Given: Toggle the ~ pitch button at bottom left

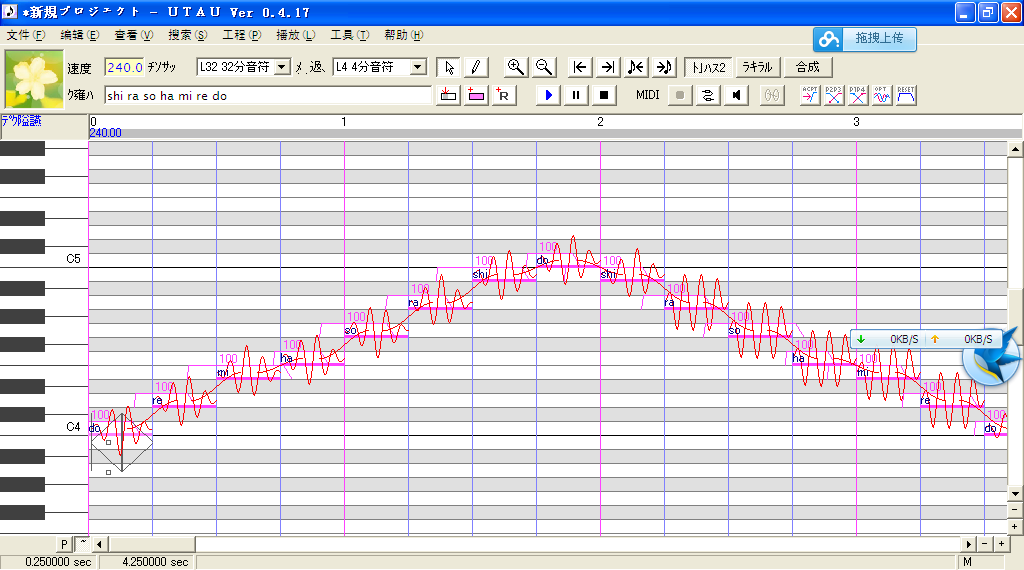Looking at the screenshot, I should (83, 544).
